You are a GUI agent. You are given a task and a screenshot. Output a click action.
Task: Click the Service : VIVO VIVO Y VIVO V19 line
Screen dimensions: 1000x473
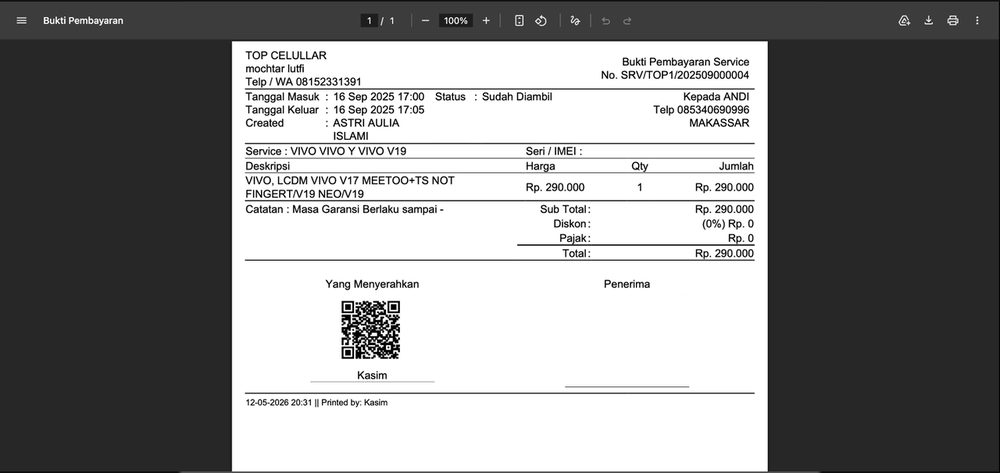[326, 151]
